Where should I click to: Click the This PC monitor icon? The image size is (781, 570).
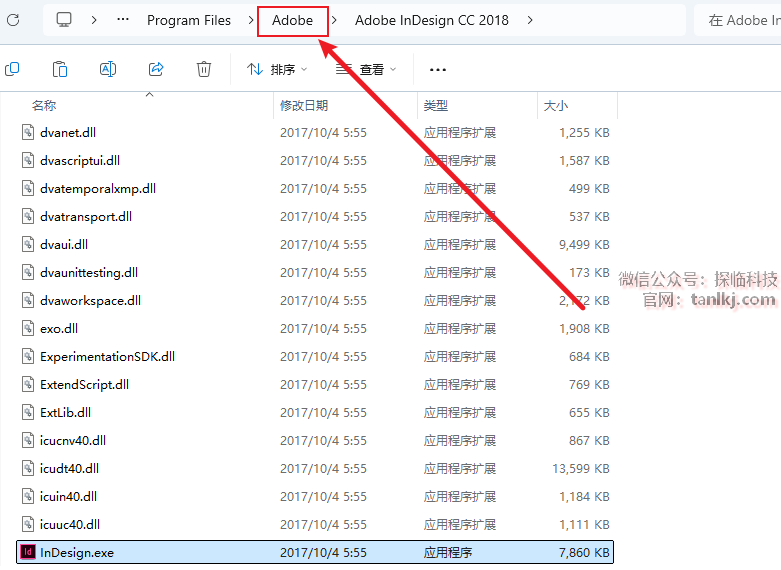64,20
